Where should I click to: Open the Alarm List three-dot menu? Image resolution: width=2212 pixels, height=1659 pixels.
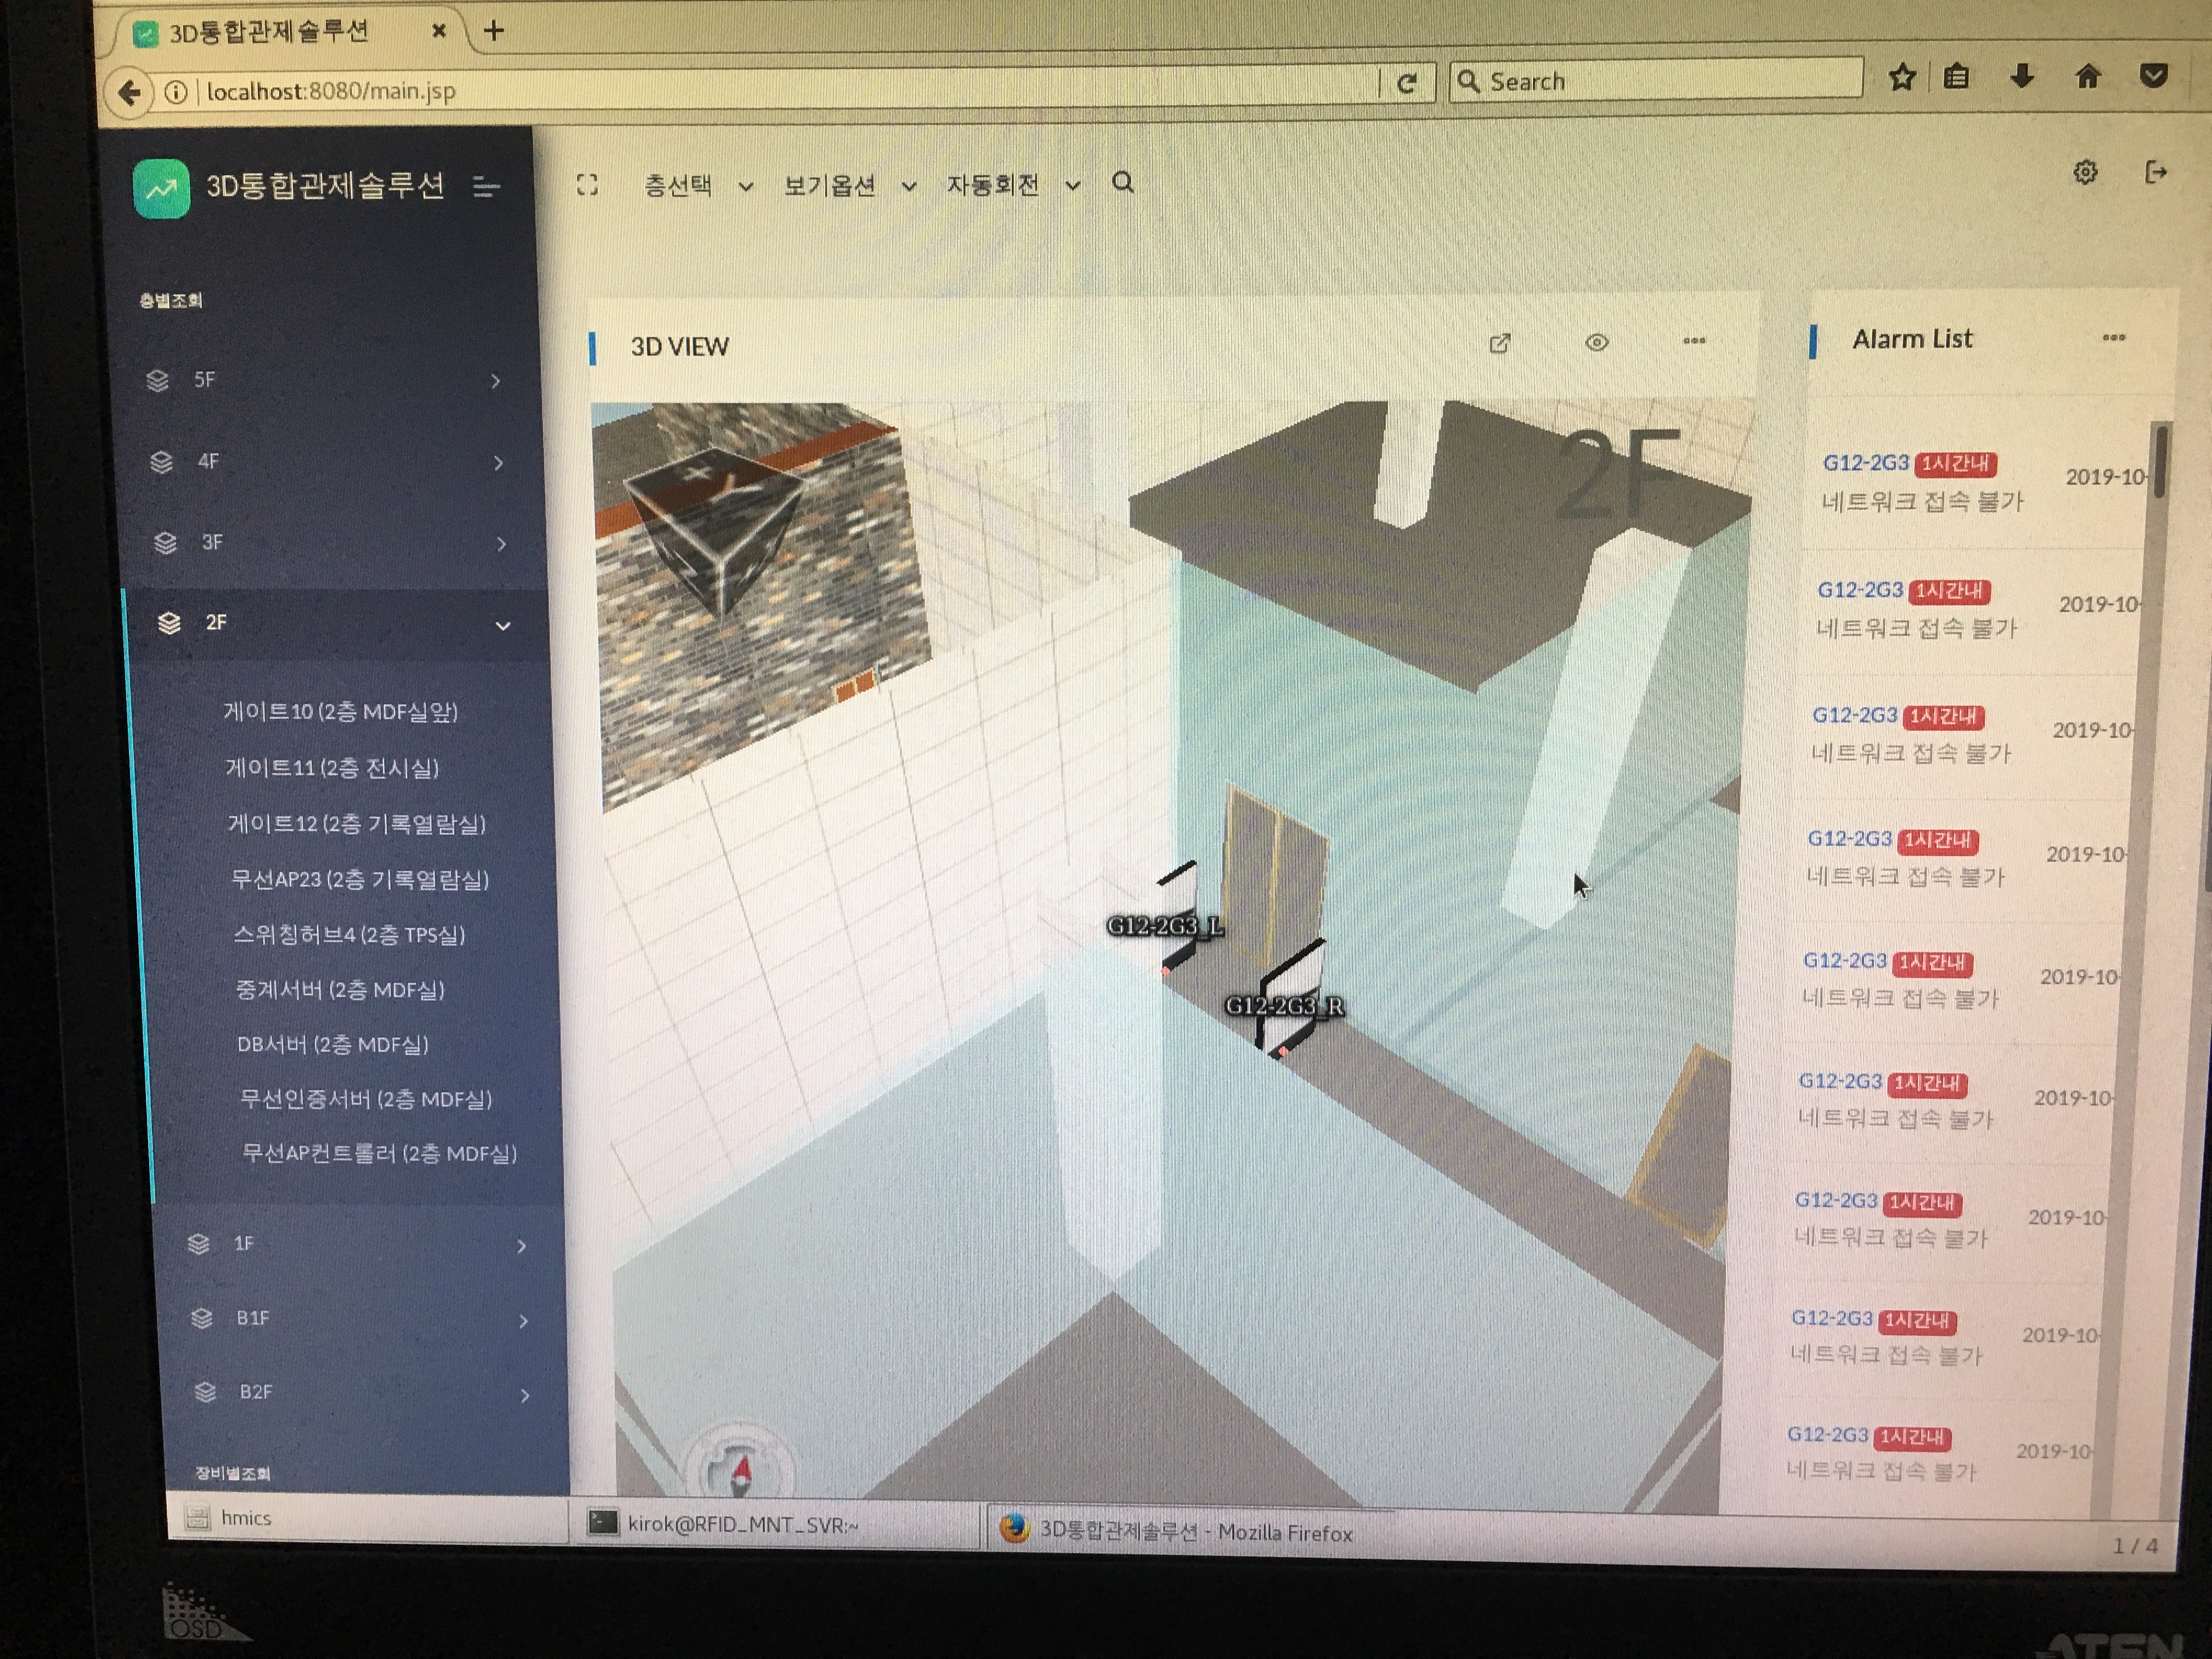2113,338
